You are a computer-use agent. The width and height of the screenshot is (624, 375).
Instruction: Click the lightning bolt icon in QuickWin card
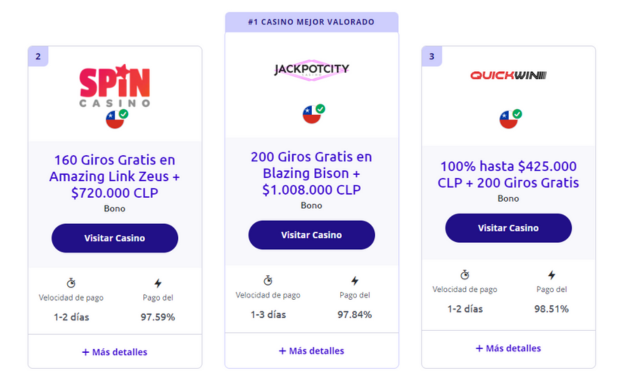(552, 275)
